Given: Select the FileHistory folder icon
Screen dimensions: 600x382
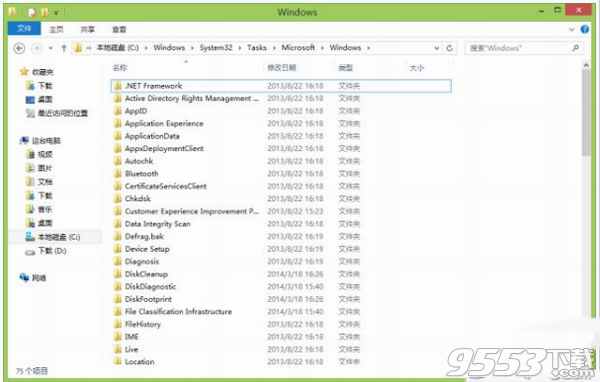Looking at the screenshot, I should 118,324.
